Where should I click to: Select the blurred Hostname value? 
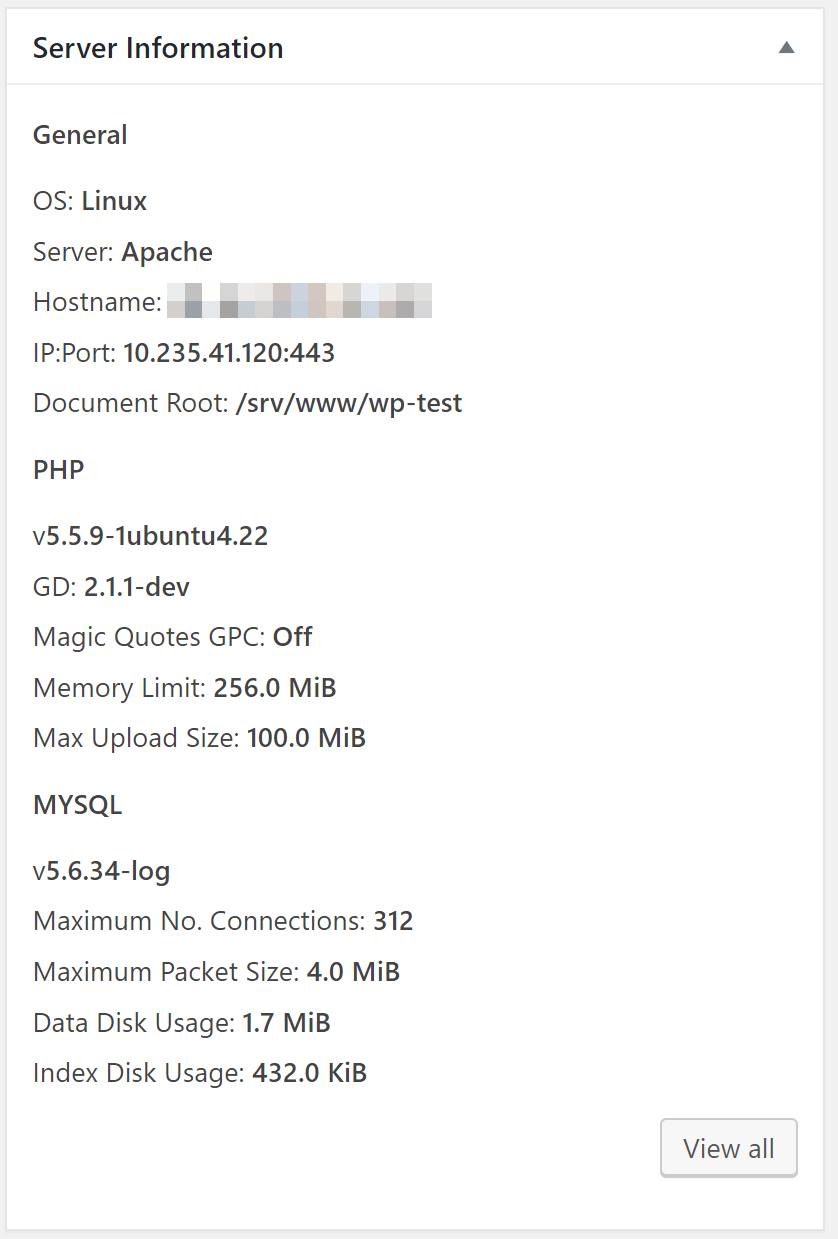tap(299, 301)
